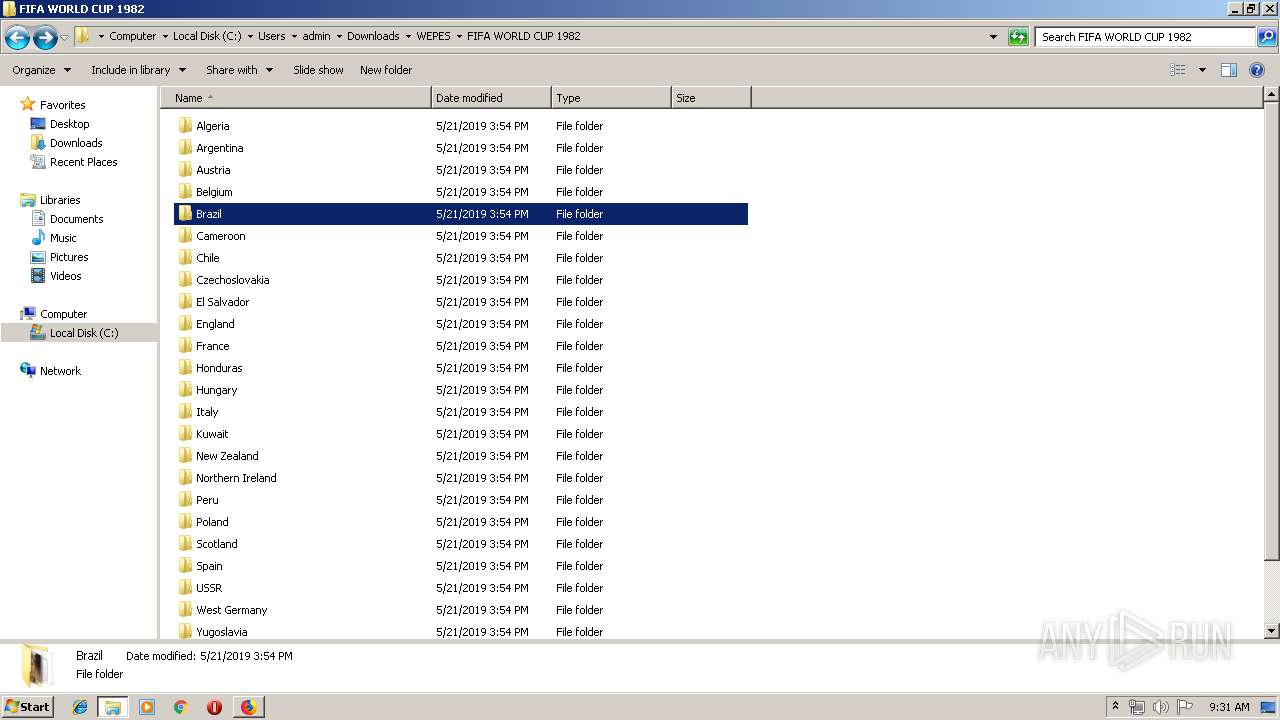Sort by the Name column header
Image resolution: width=1280 pixels, height=720 pixels.
coord(296,98)
